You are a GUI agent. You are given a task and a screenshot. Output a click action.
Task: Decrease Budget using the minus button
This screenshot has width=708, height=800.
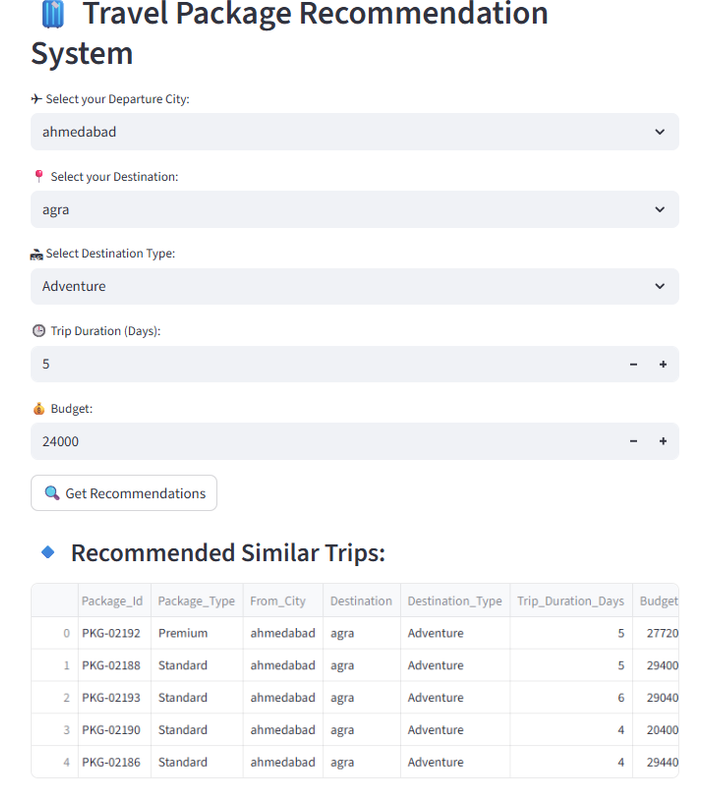[x=633, y=441]
